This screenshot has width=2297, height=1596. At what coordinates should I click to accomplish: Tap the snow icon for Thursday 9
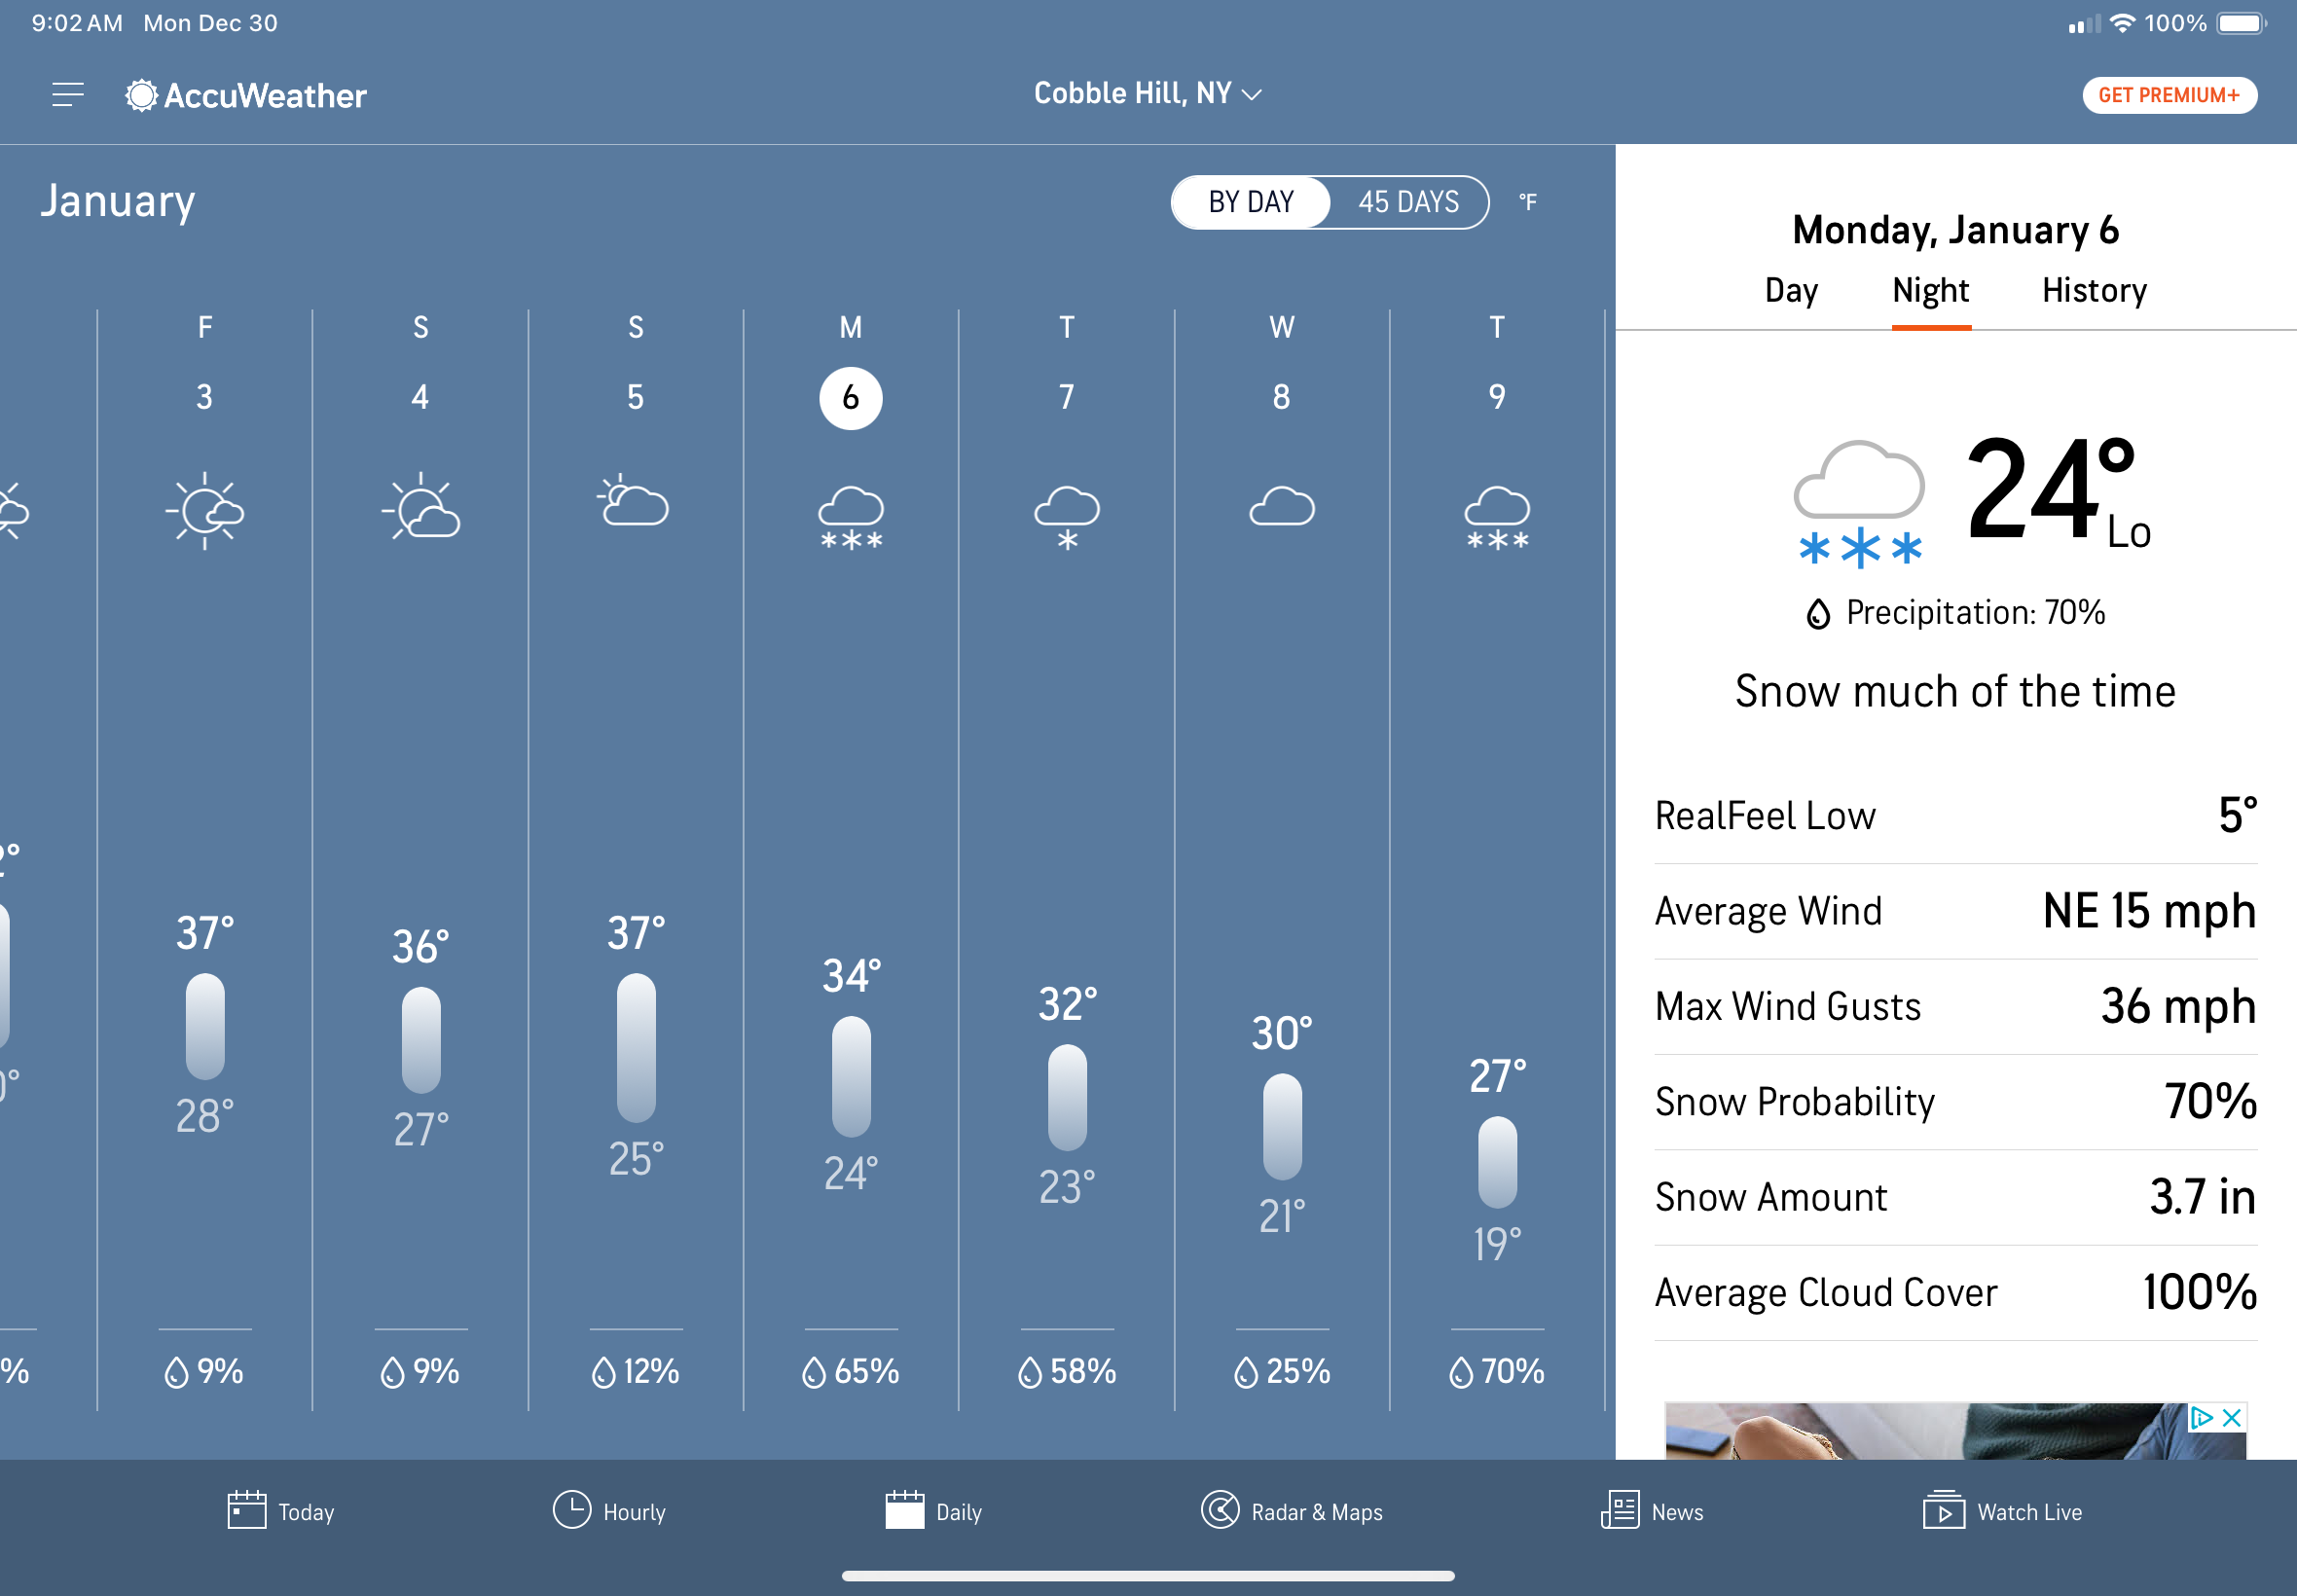1497,517
